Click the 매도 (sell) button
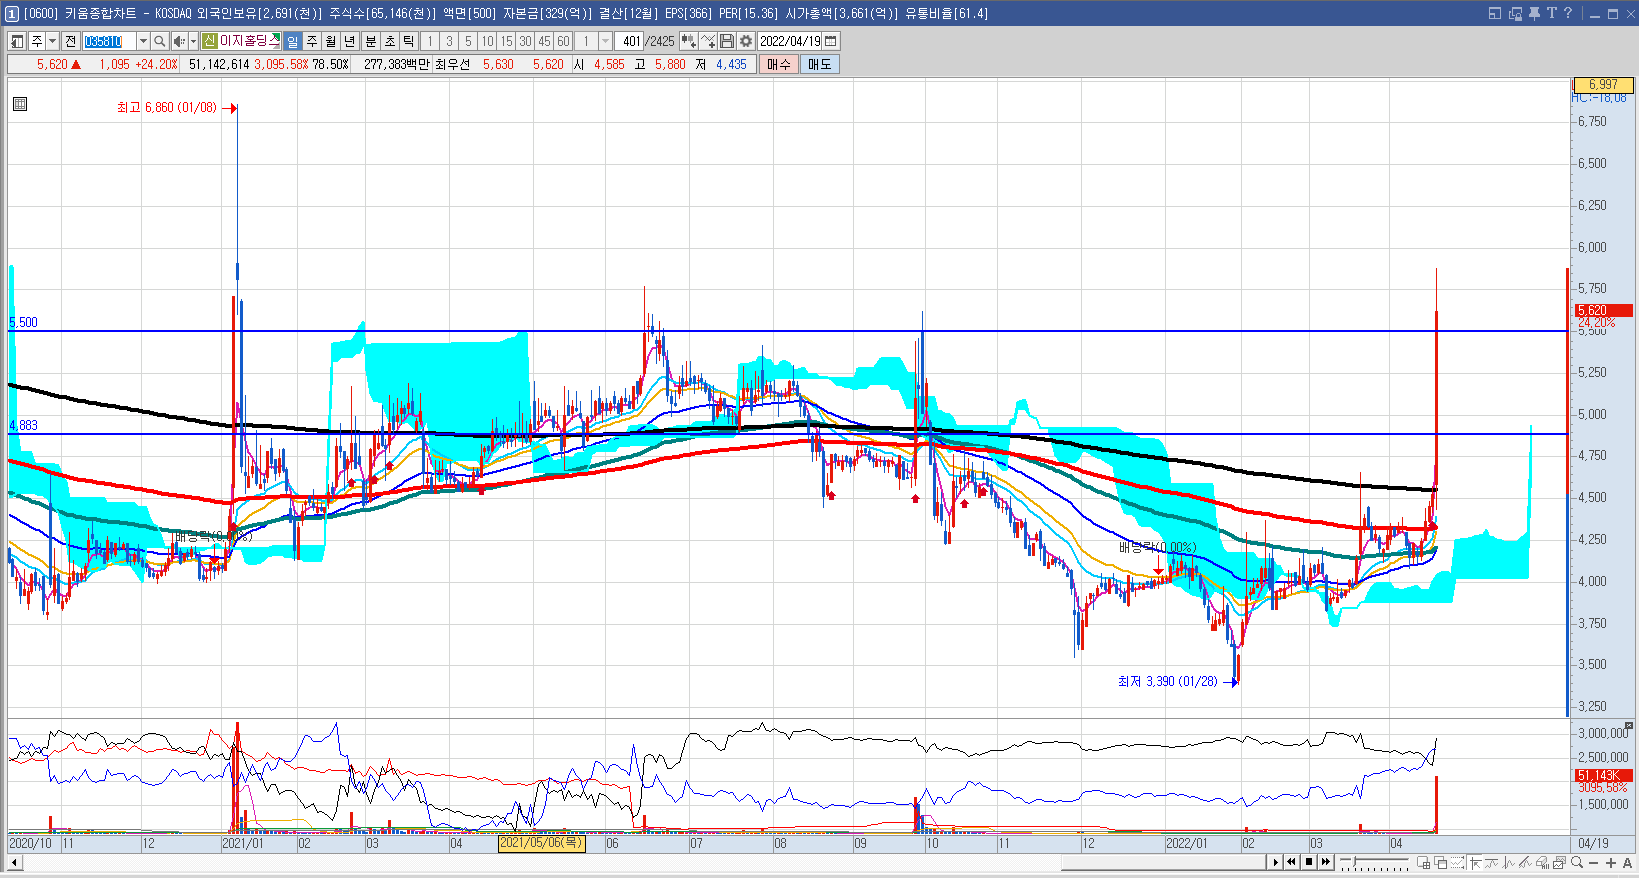The width and height of the screenshot is (1639, 878). [820, 64]
